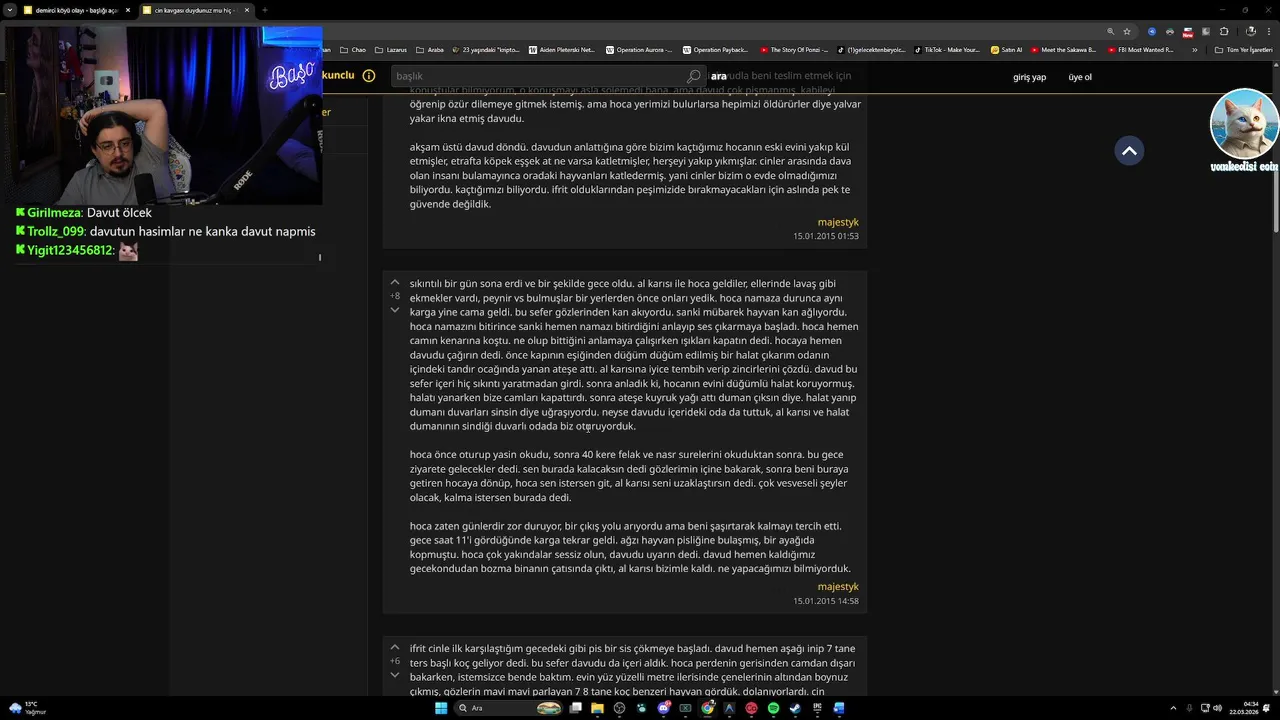Open the '(1)gelecektenbiryolc' TikTok bookmark

[870, 49]
